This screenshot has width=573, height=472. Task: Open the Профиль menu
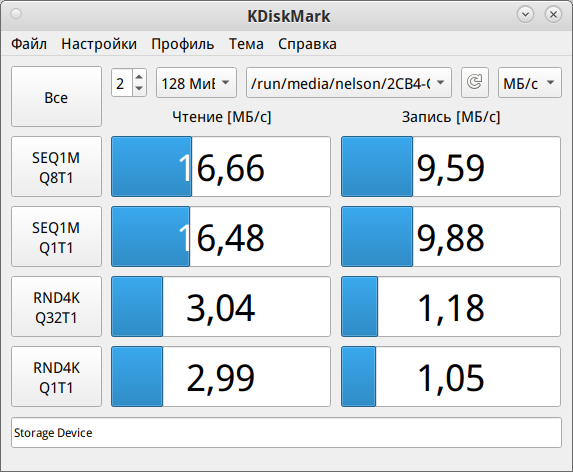pos(183,44)
